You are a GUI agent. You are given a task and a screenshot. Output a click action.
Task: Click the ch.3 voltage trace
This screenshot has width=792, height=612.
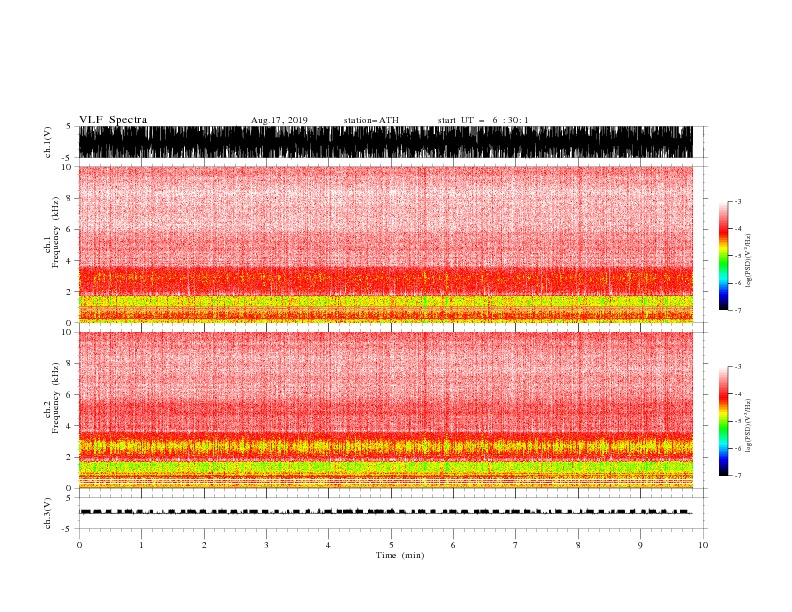385,512
